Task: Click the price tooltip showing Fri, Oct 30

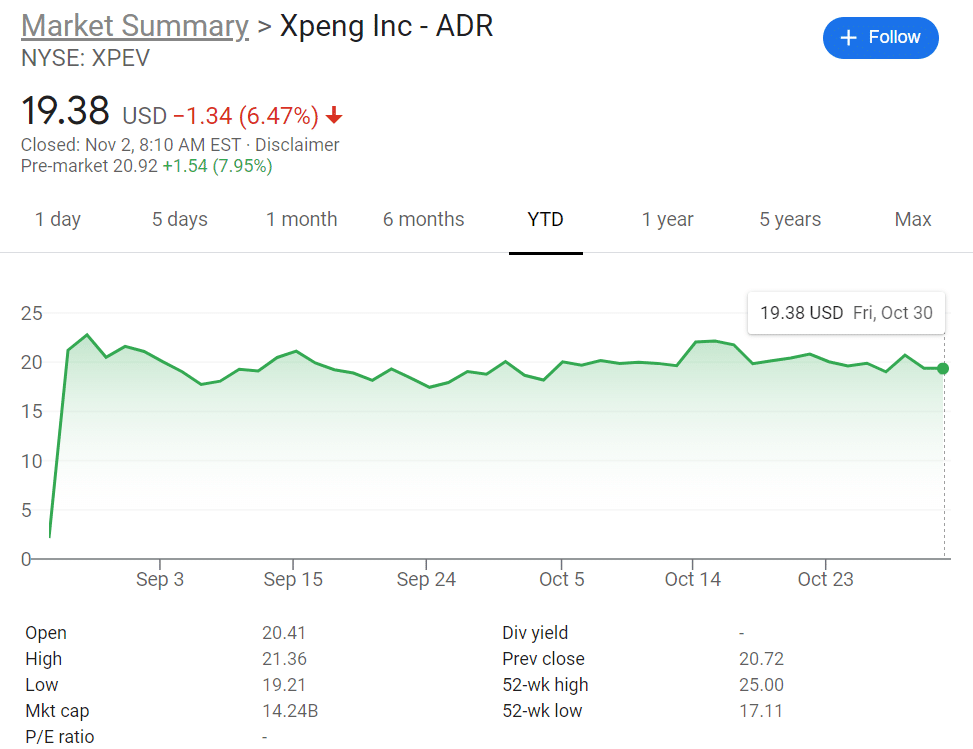Action: (845, 313)
